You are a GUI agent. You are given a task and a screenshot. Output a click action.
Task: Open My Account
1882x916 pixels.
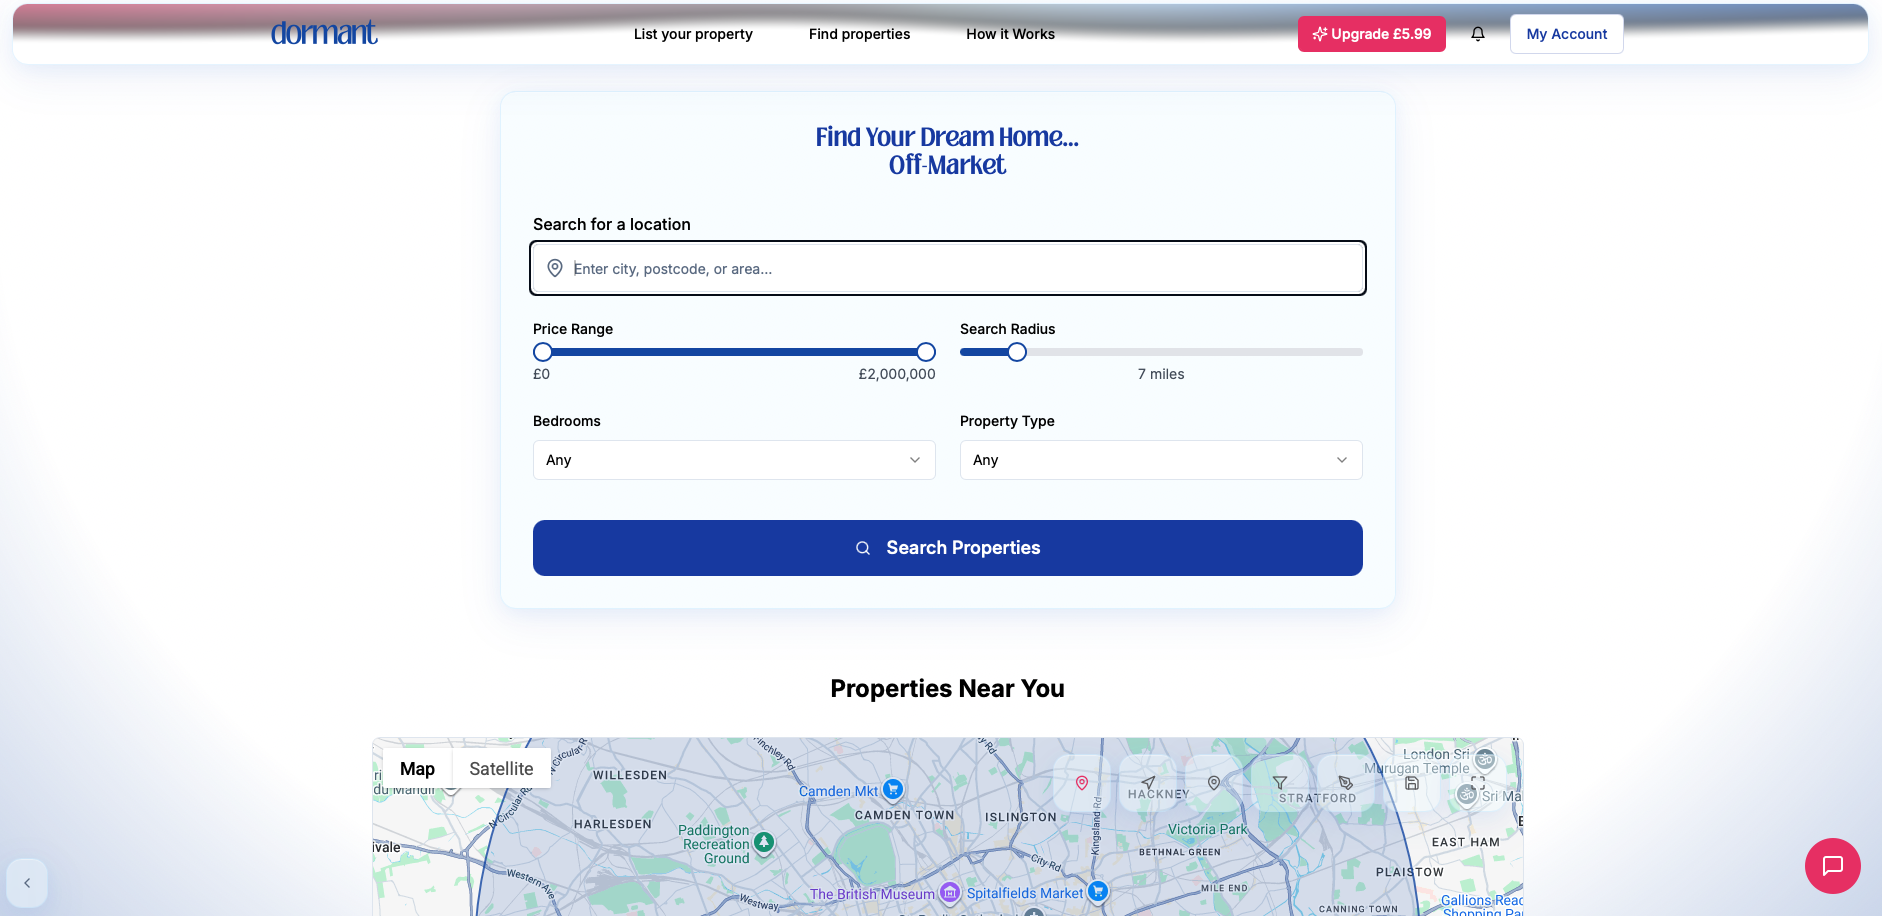click(1567, 34)
